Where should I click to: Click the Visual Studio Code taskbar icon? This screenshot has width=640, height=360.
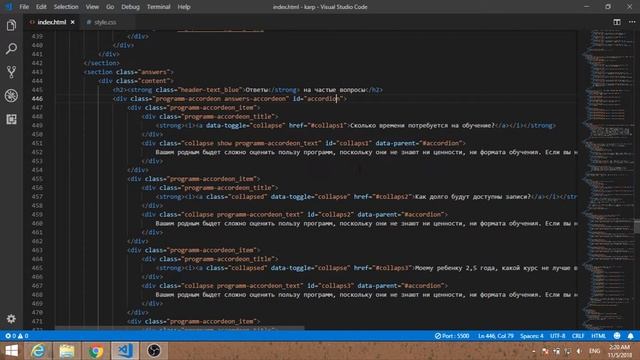point(125,351)
